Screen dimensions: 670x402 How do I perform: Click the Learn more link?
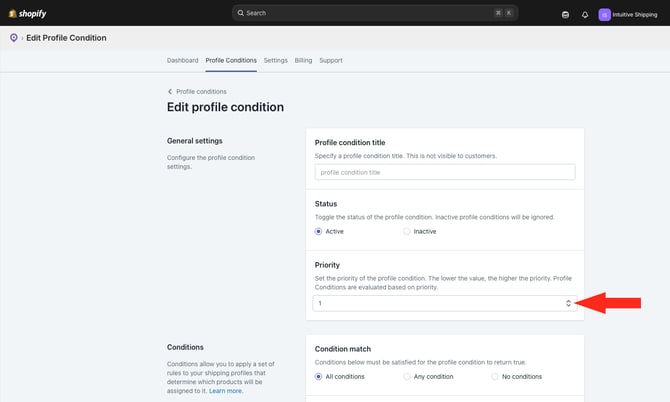pos(226,391)
